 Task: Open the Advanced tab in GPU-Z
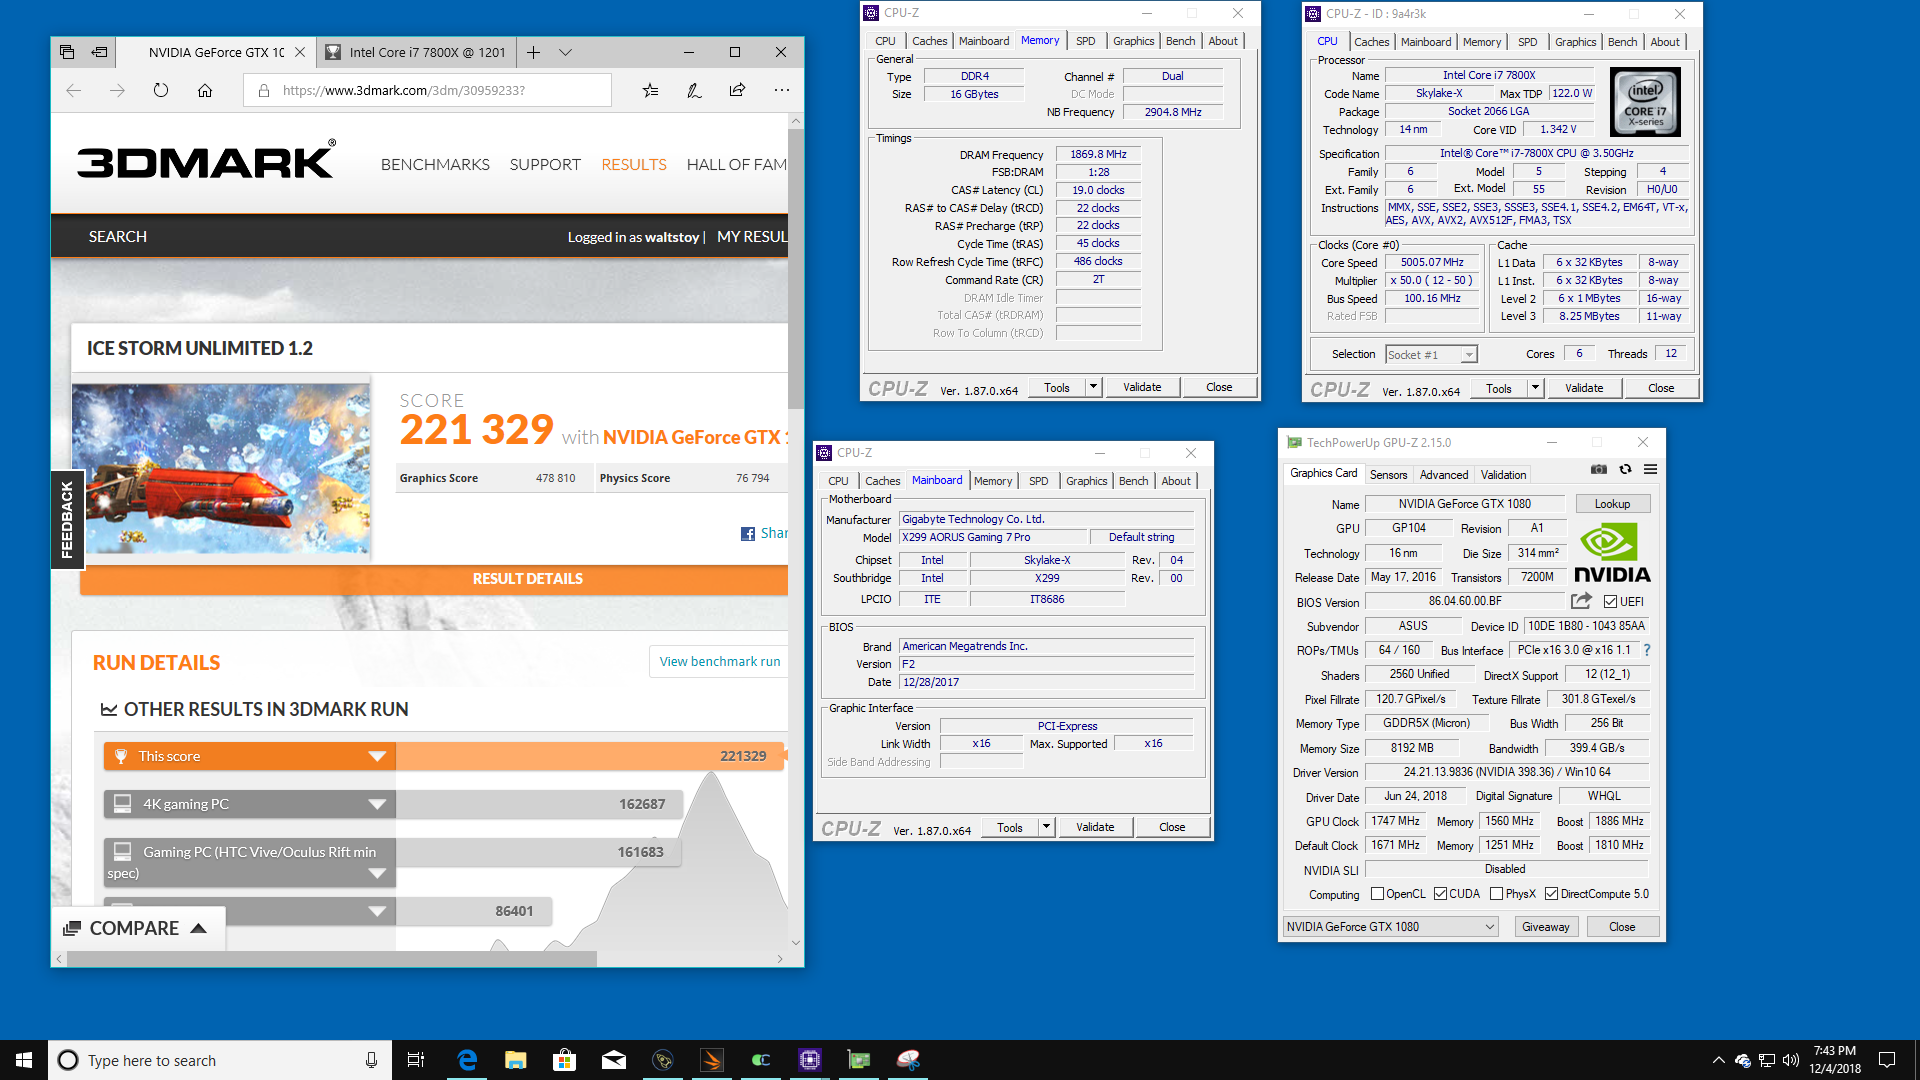[x=1444, y=475]
